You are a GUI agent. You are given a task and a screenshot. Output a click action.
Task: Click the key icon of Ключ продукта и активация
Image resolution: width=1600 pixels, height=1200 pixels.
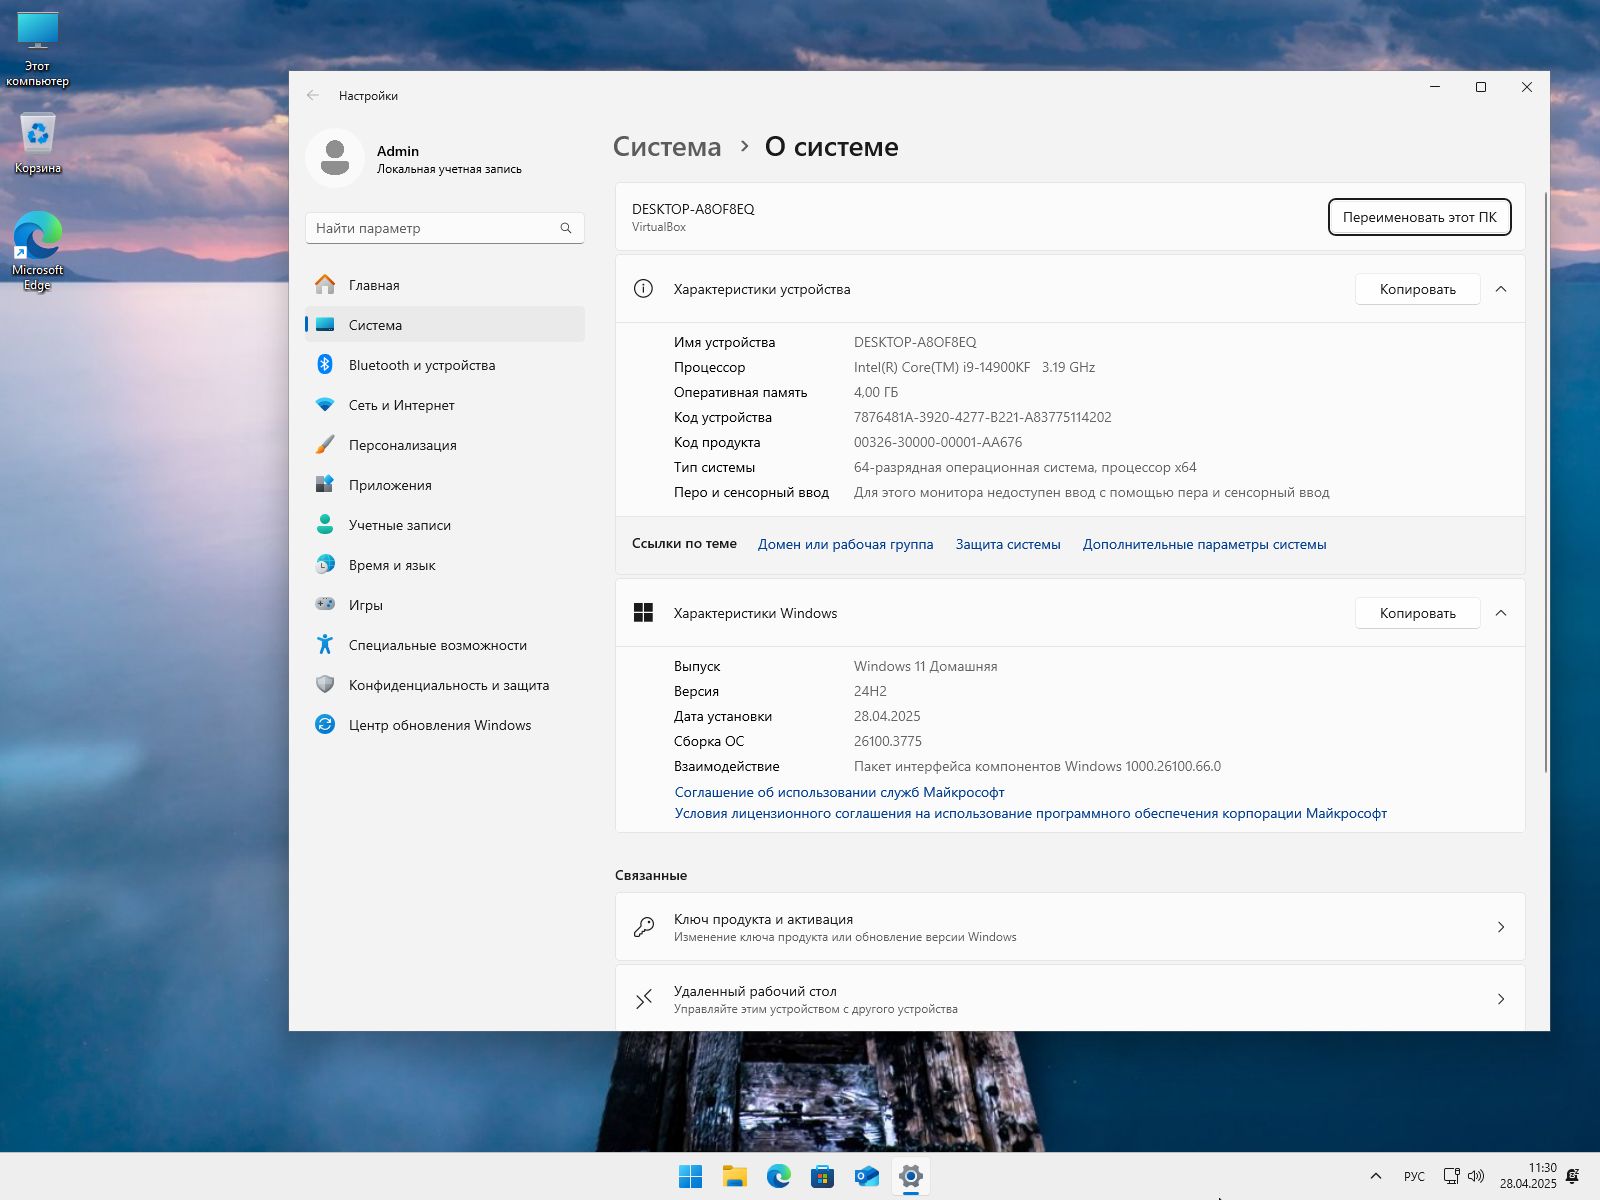coord(644,927)
